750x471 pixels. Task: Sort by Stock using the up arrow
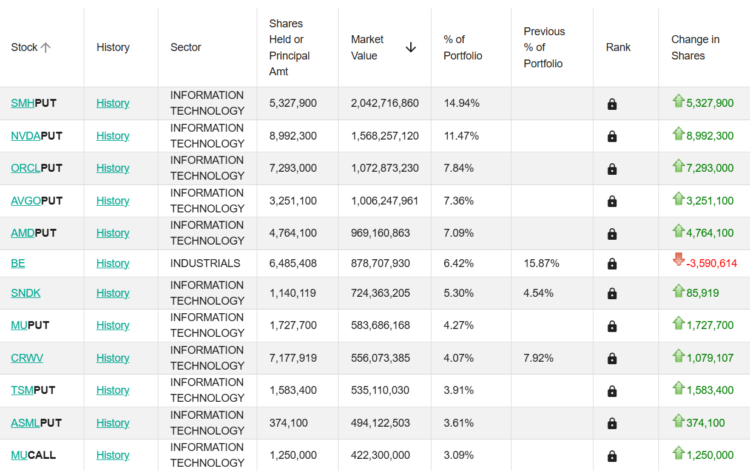tap(45, 47)
